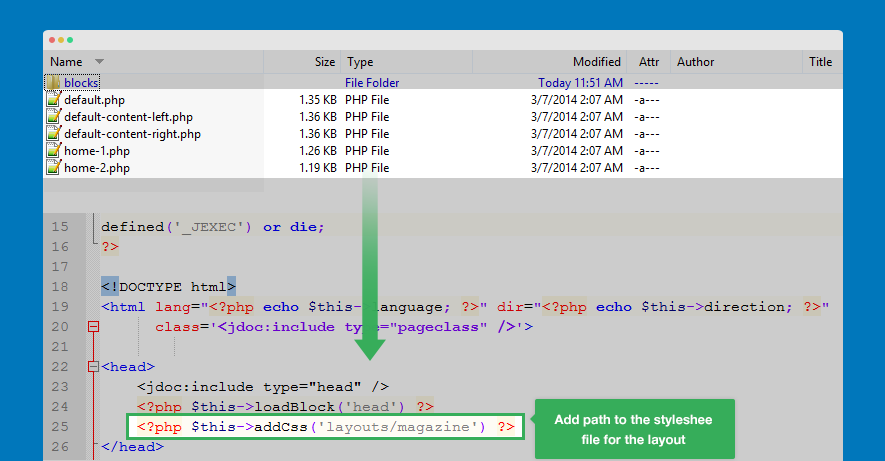Click the addCss layouts/magazine code line
This screenshot has width=885, height=461.
pyautogui.click(x=325, y=428)
